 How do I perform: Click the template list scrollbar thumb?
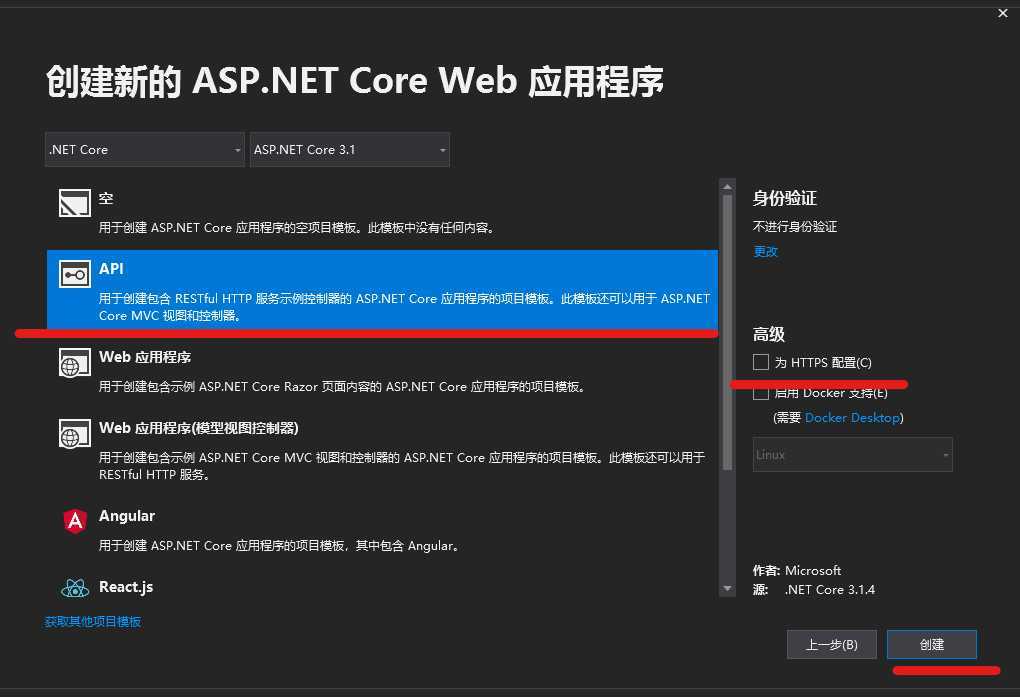coord(727,332)
